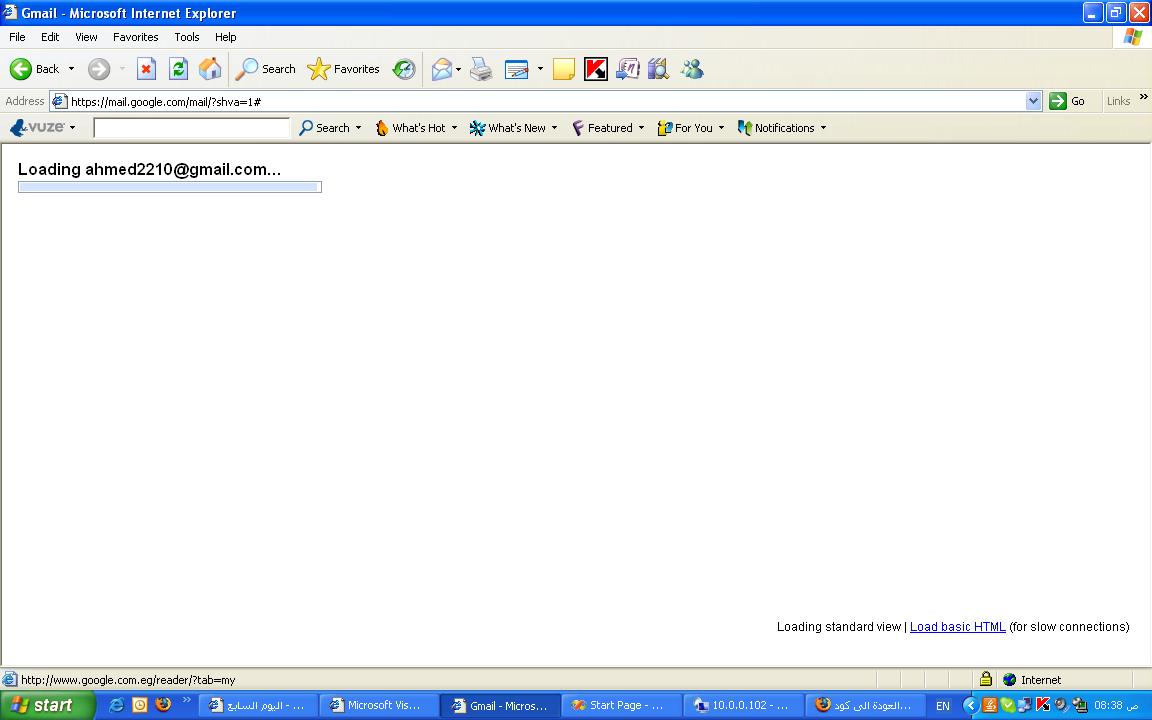This screenshot has height=720, width=1152.
Task: Click the History icon in toolbar
Action: point(403,69)
